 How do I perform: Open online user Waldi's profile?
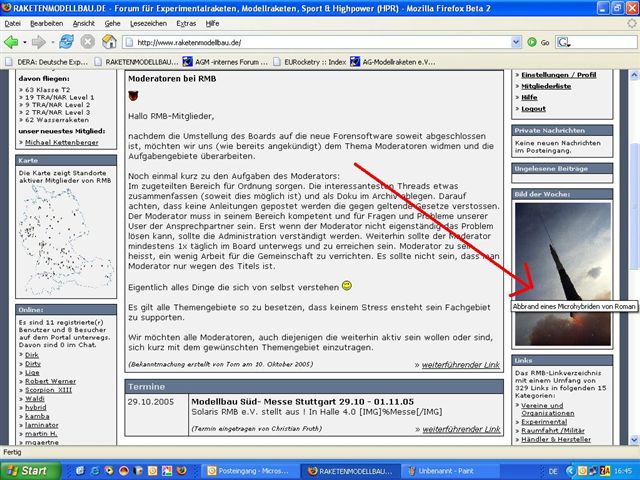point(35,399)
